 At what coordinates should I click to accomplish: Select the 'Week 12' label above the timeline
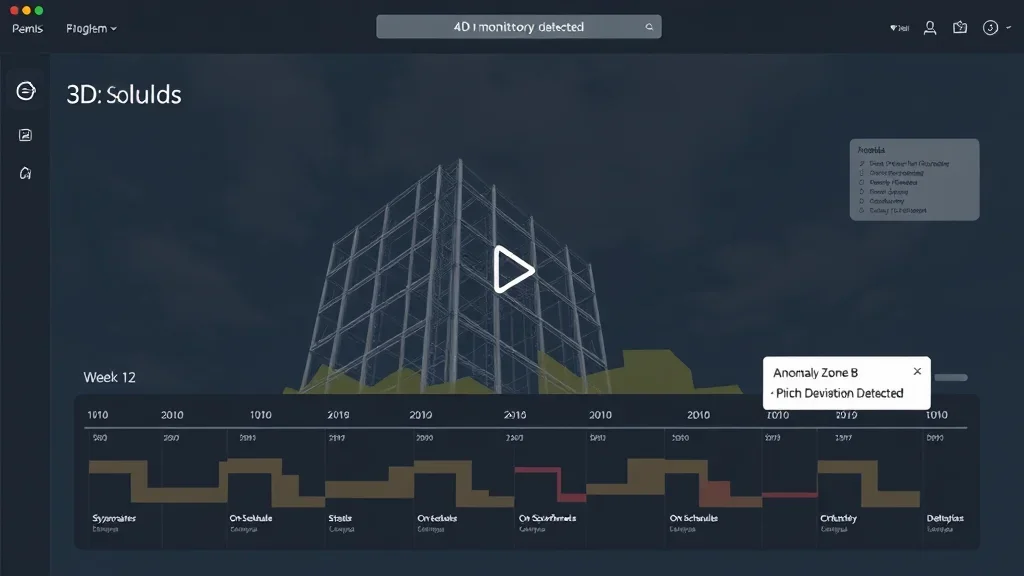pos(109,377)
